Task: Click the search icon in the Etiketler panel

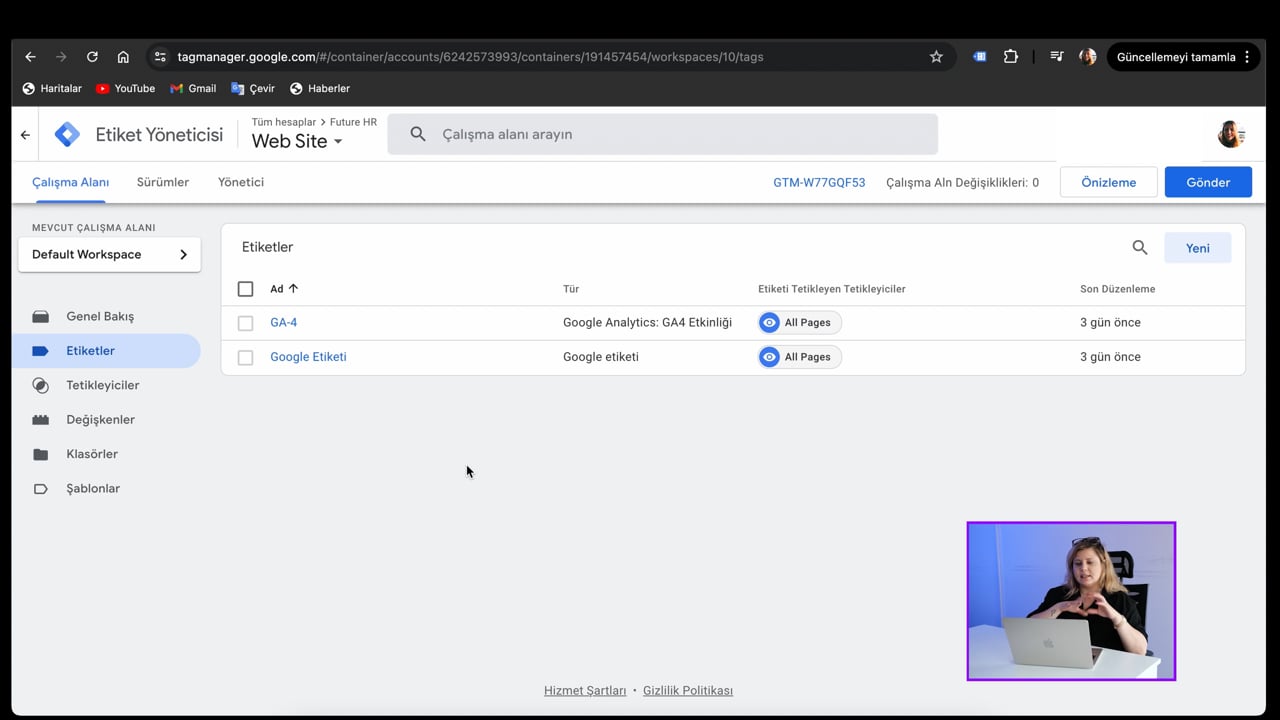Action: 1140,248
